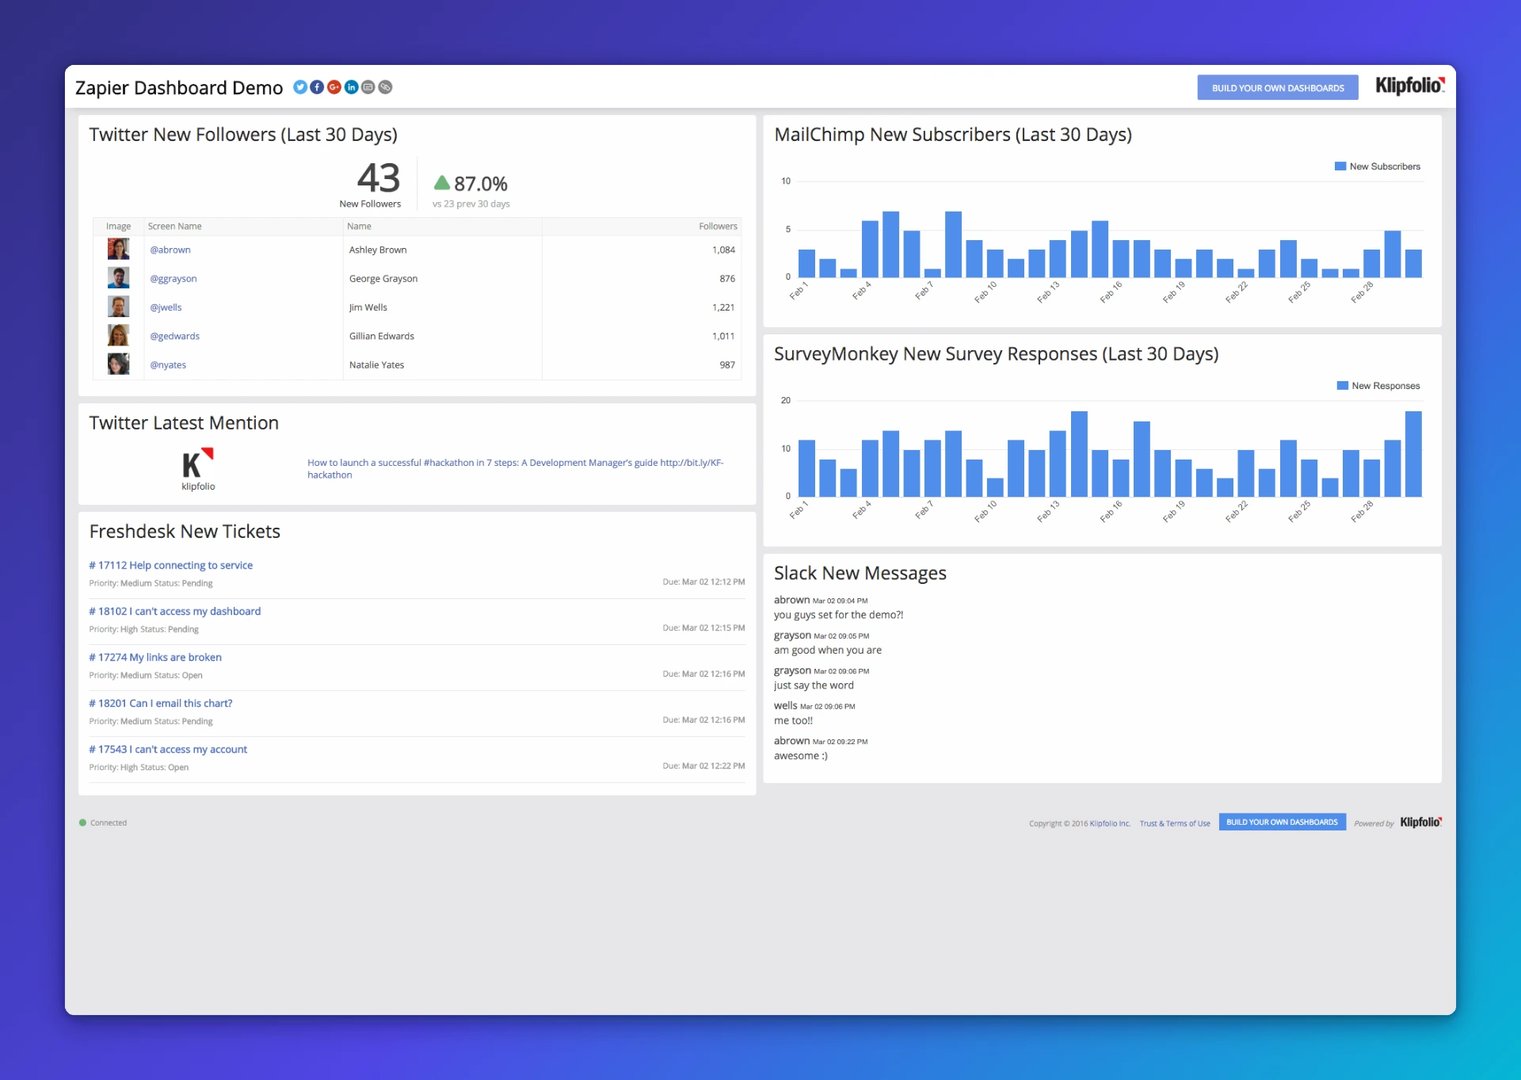Click the Followers column header
The height and width of the screenshot is (1080, 1521).
[x=718, y=227]
